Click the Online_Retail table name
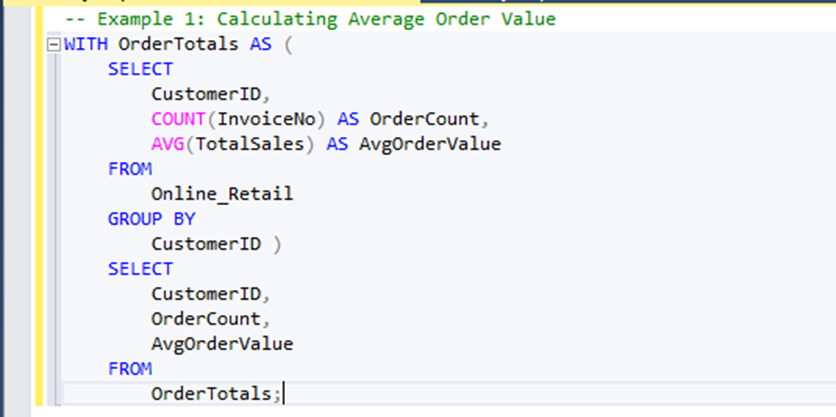This screenshot has width=836, height=417. tap(222, 194)
